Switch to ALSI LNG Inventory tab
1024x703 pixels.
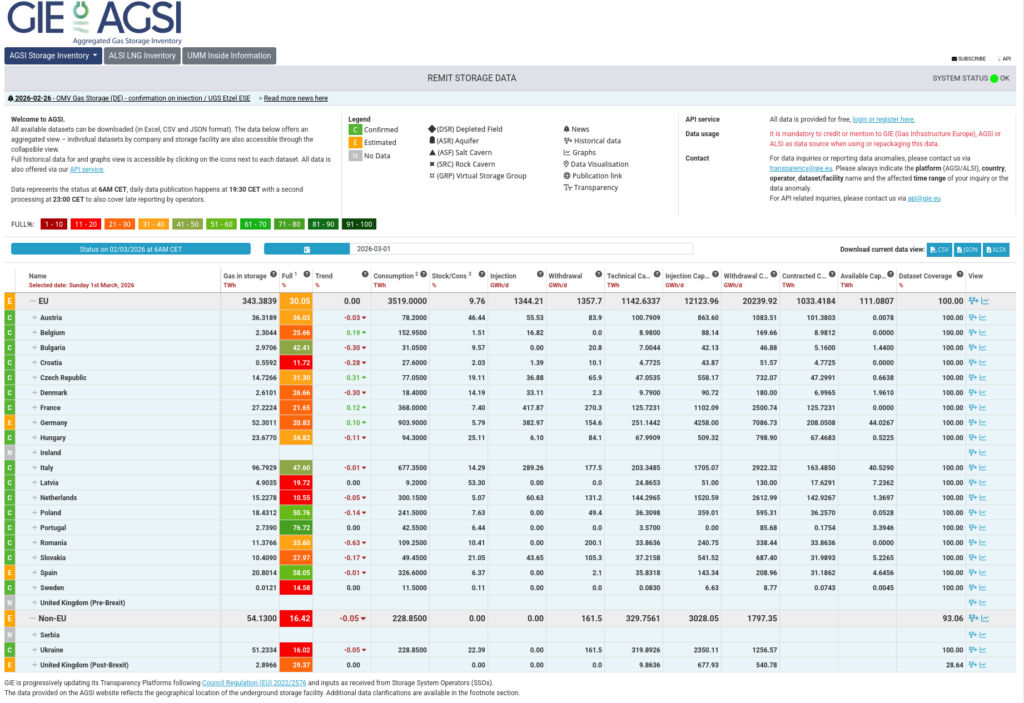click(143, 56)
